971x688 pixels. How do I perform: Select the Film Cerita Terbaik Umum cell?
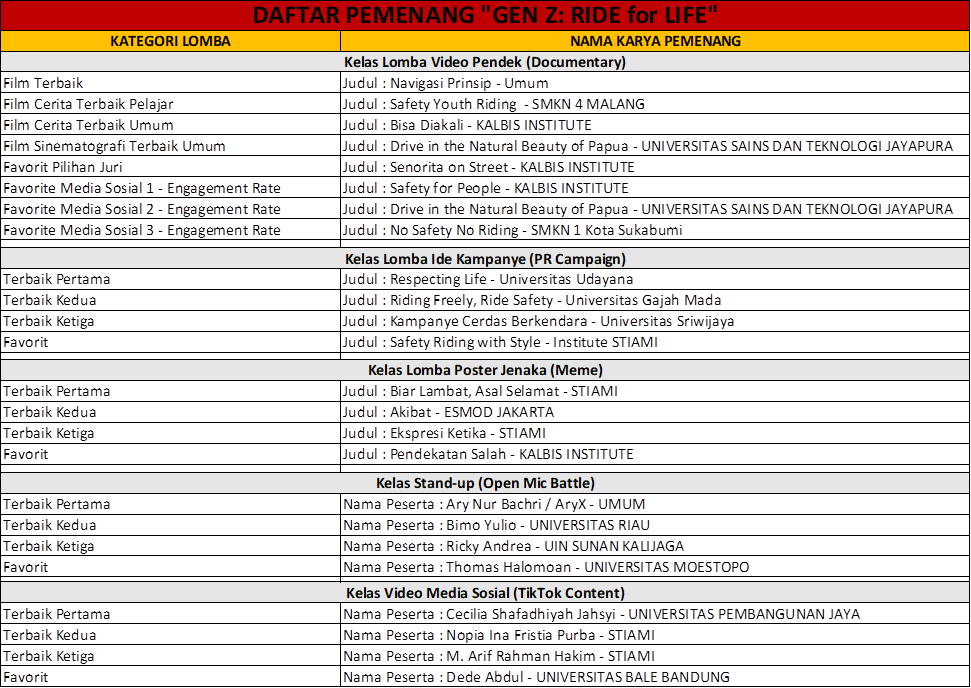[170, 125]
